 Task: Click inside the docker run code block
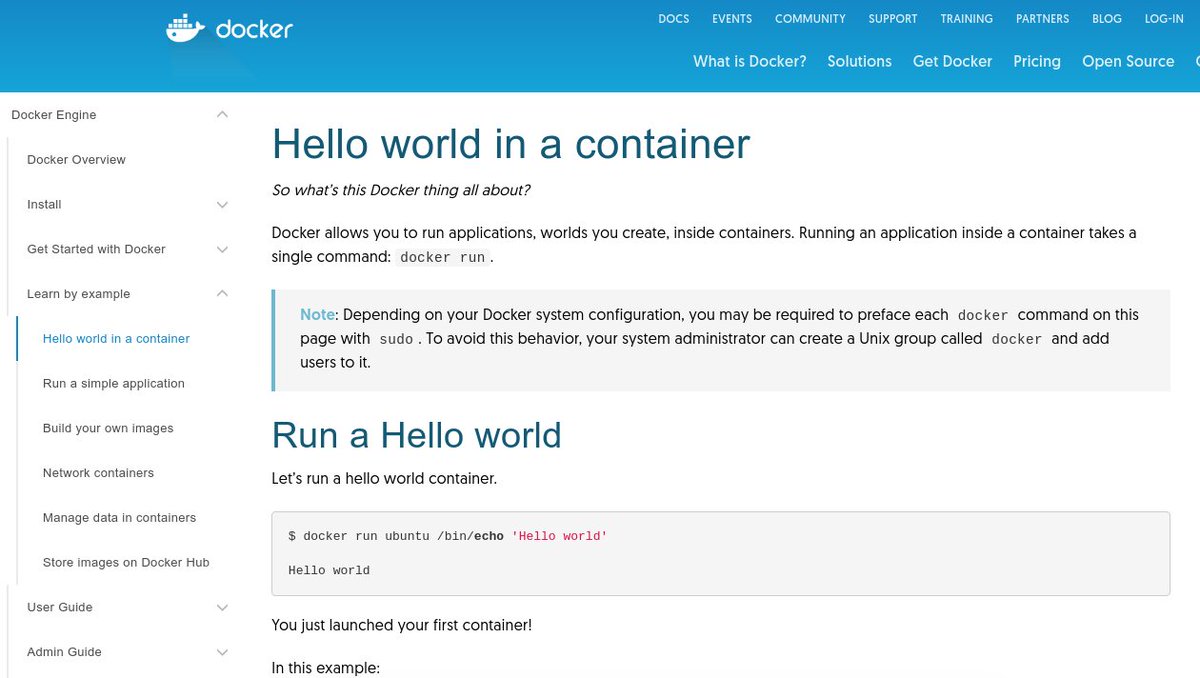(x=721, y=554)
